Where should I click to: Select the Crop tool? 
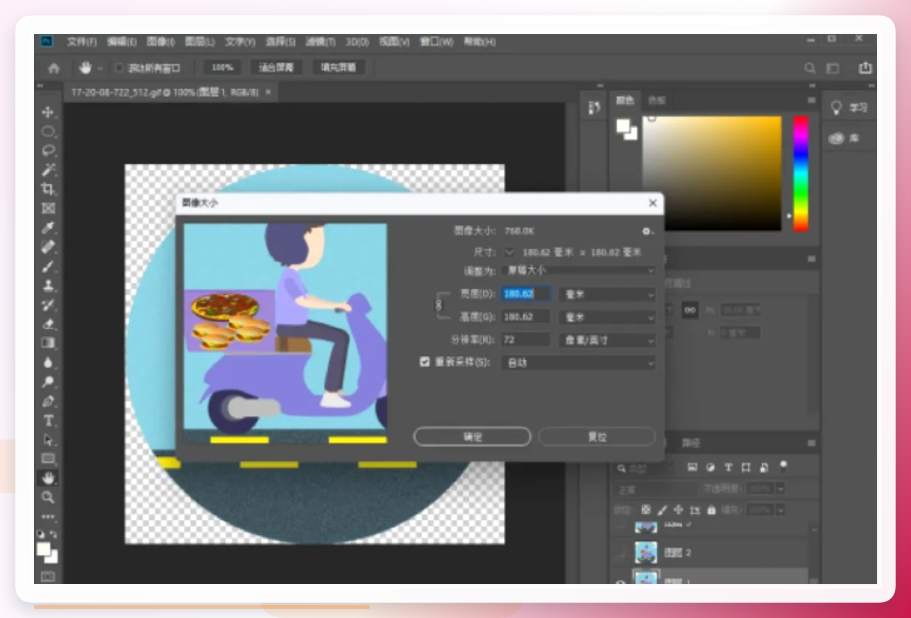pos(48,189)
